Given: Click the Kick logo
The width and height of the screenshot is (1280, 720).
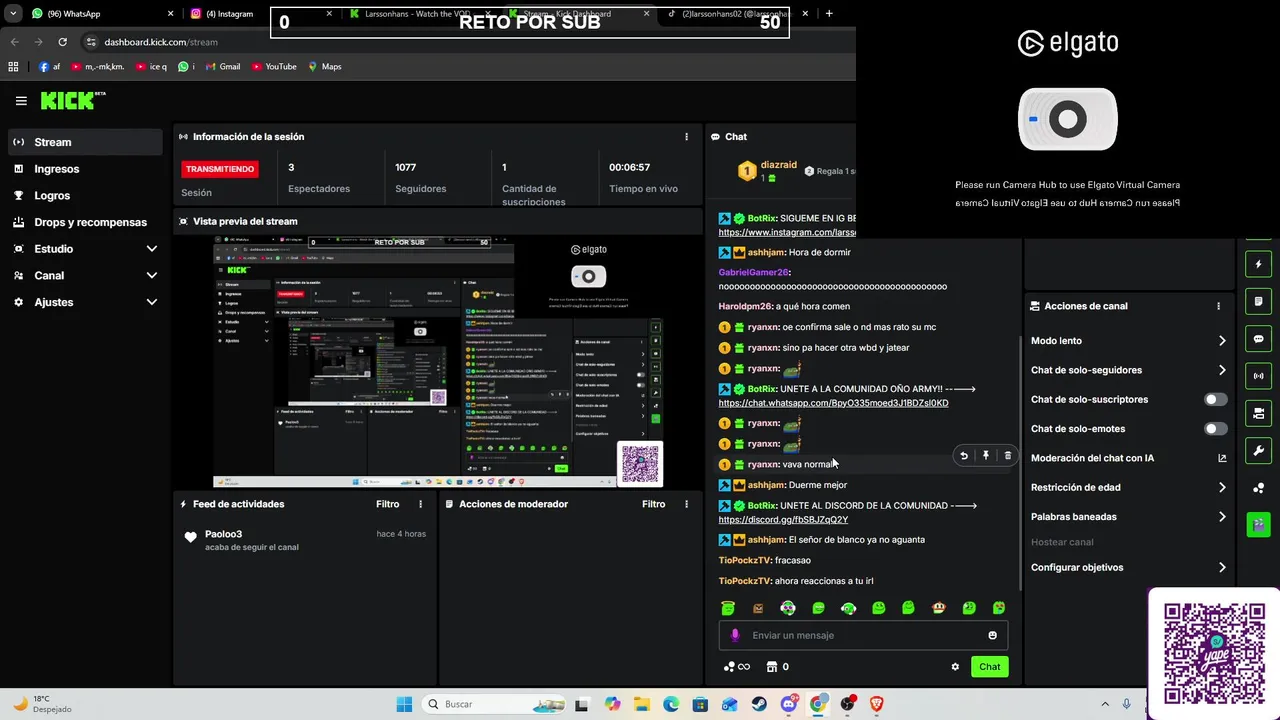Looking at the screenshot, I should pyautogui.click(x=72, y=100).
